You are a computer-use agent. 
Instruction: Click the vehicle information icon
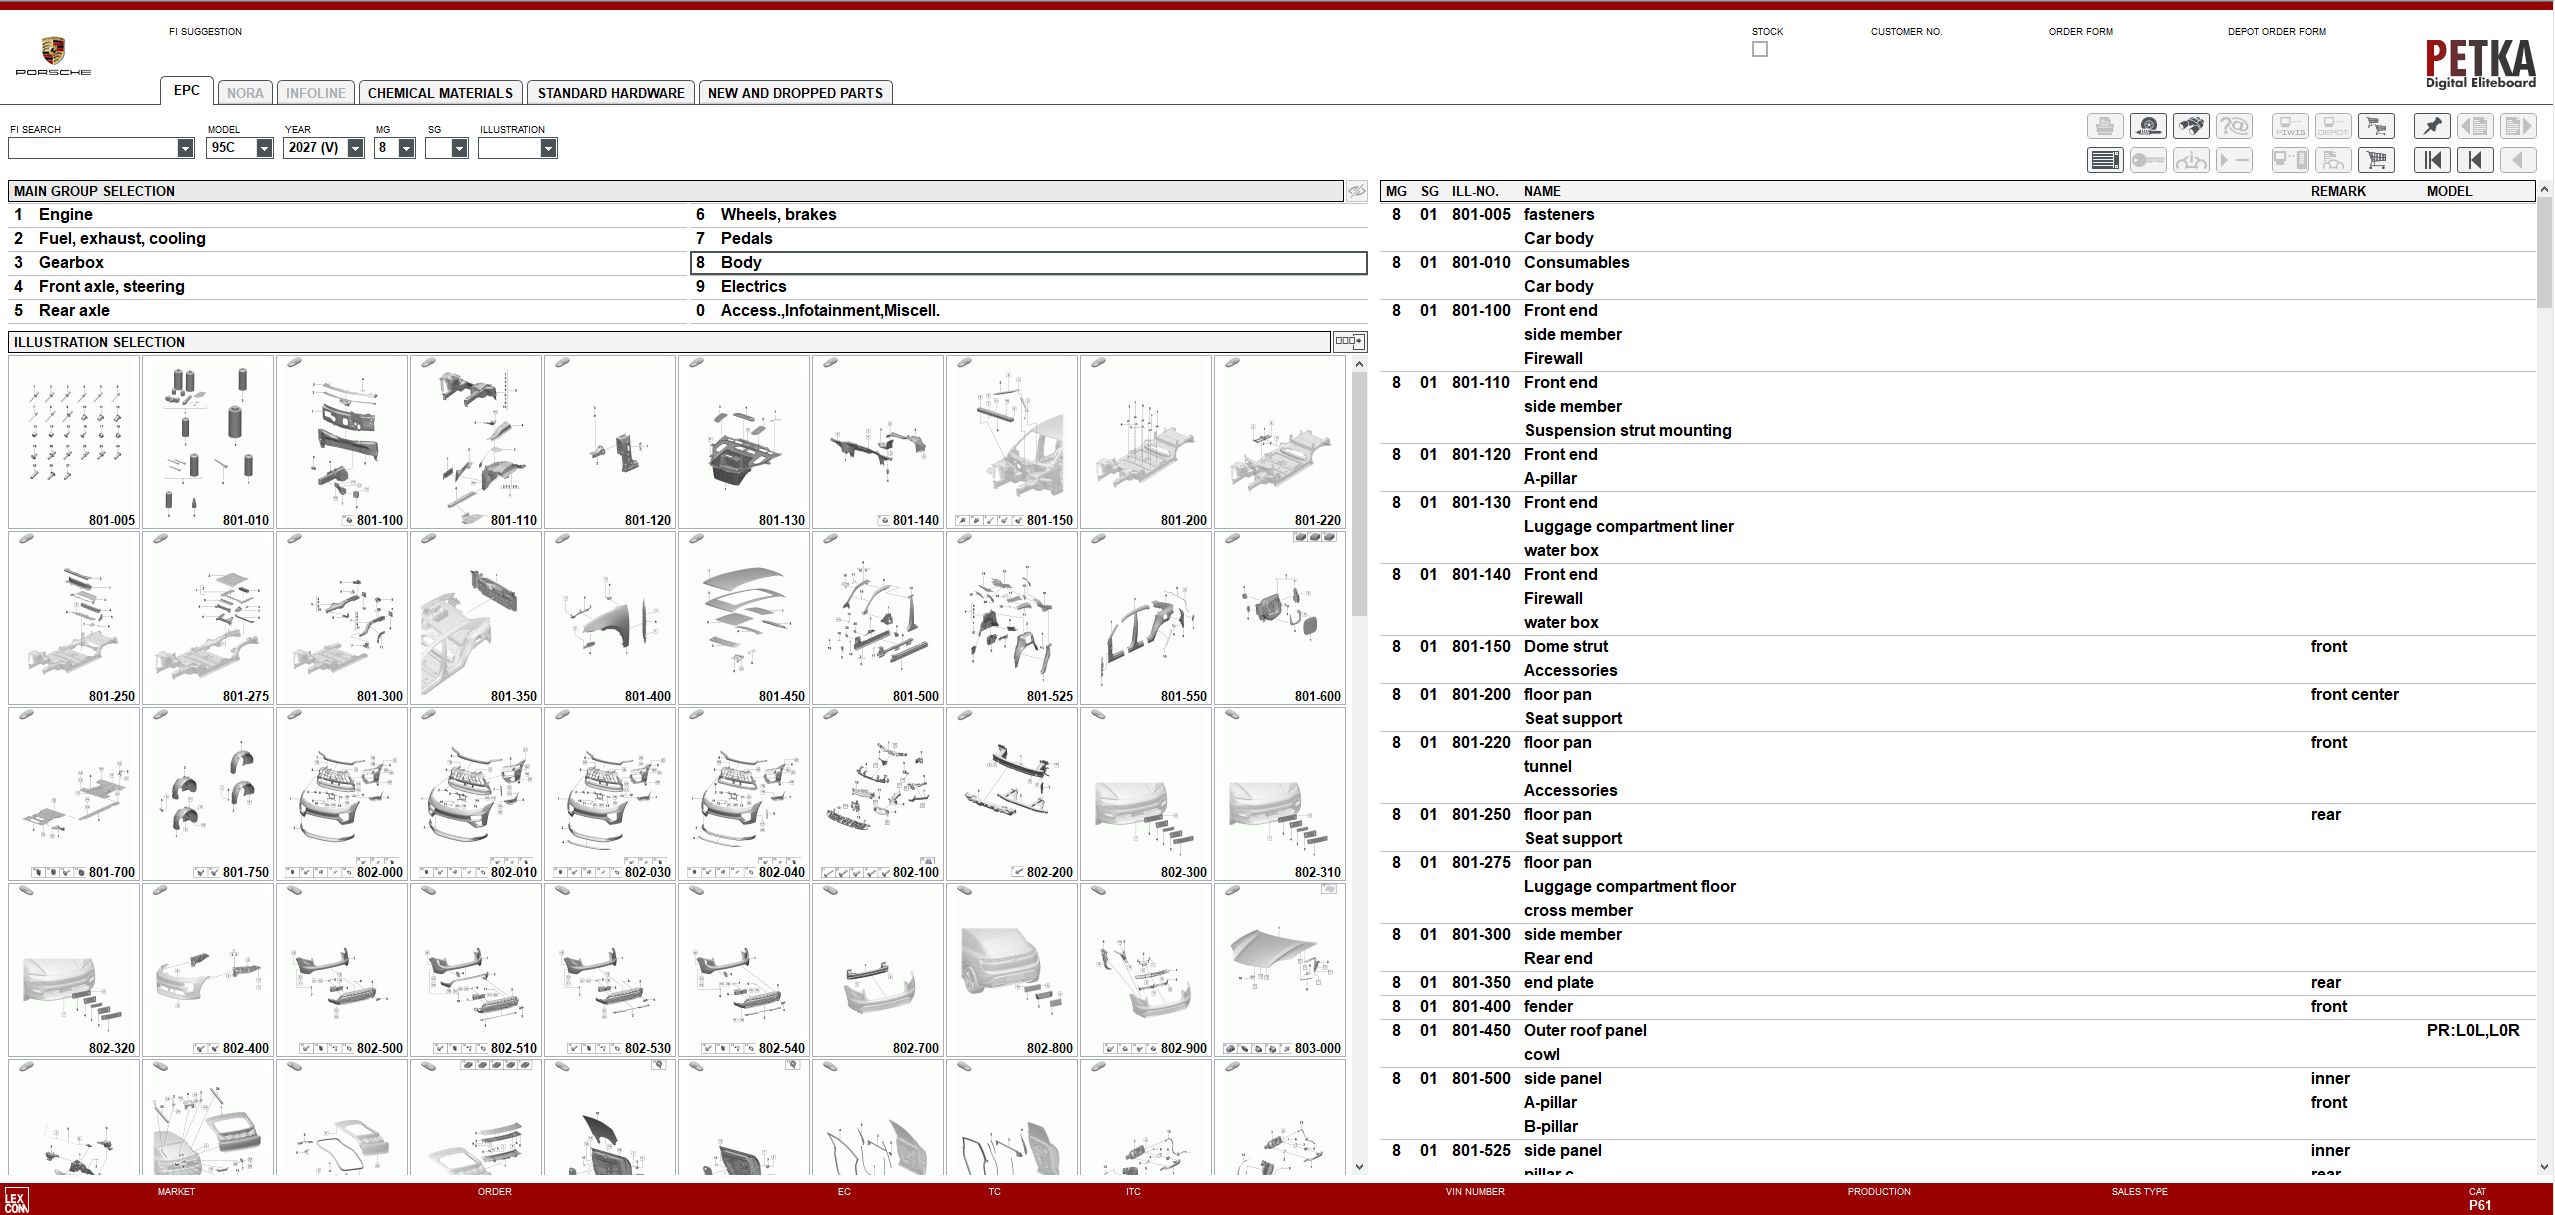(2191, 160)
